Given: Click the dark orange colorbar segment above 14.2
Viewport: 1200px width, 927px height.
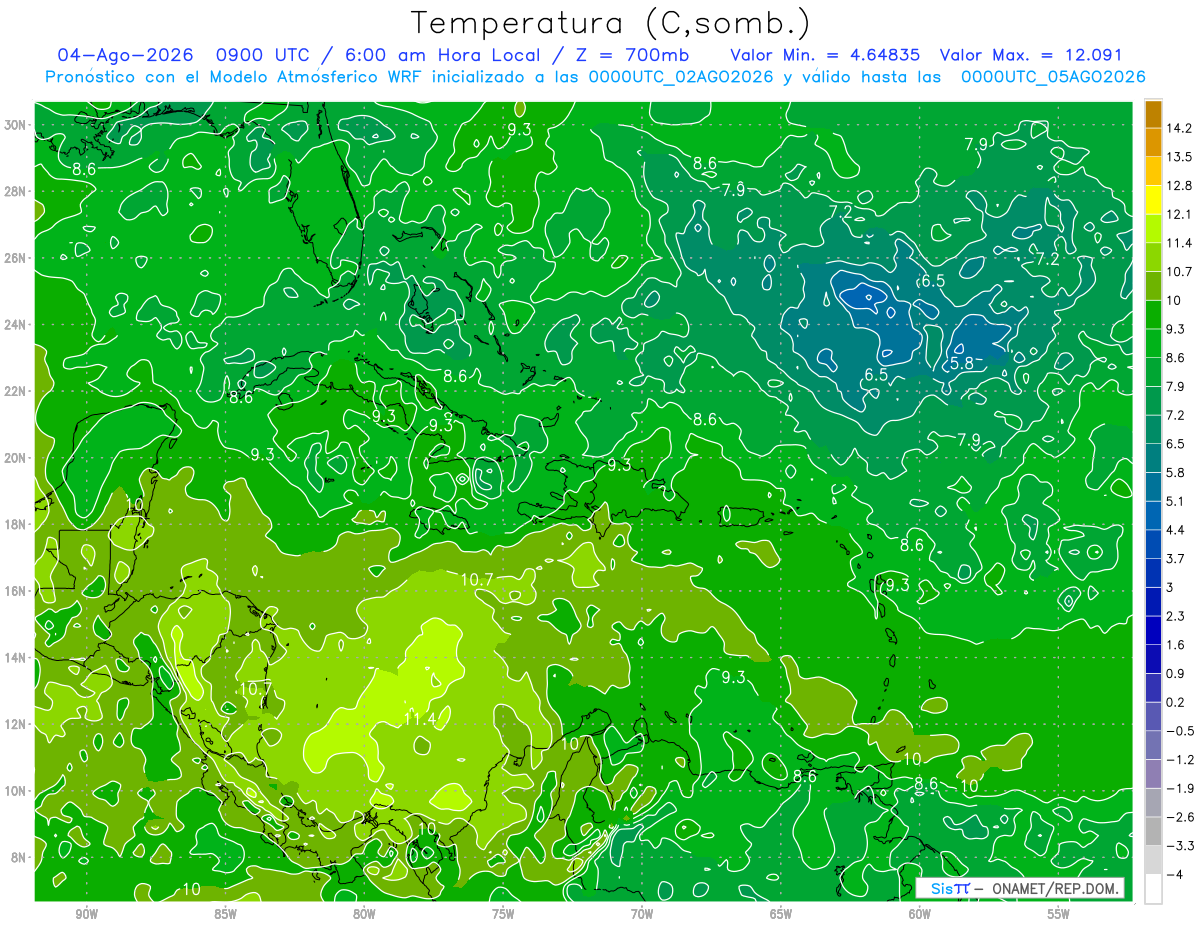Looking at the screenshot, I should click(1153, 113).
